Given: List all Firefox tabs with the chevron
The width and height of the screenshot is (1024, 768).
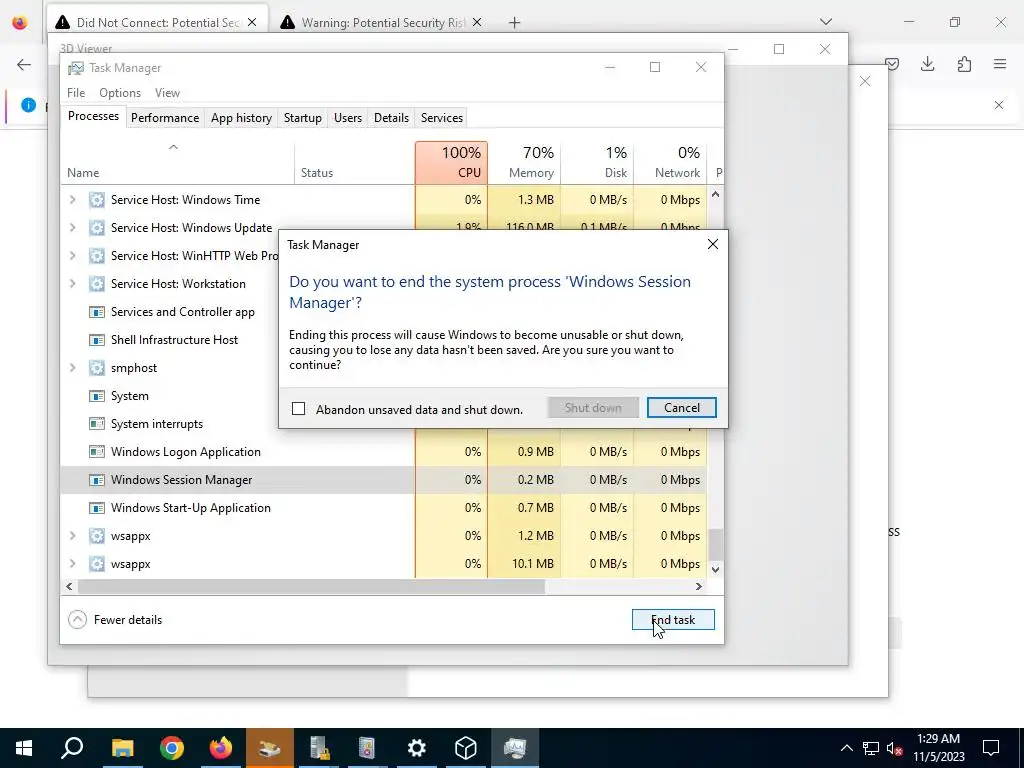Looking at the screenshot, I should [x=826, y=22].
